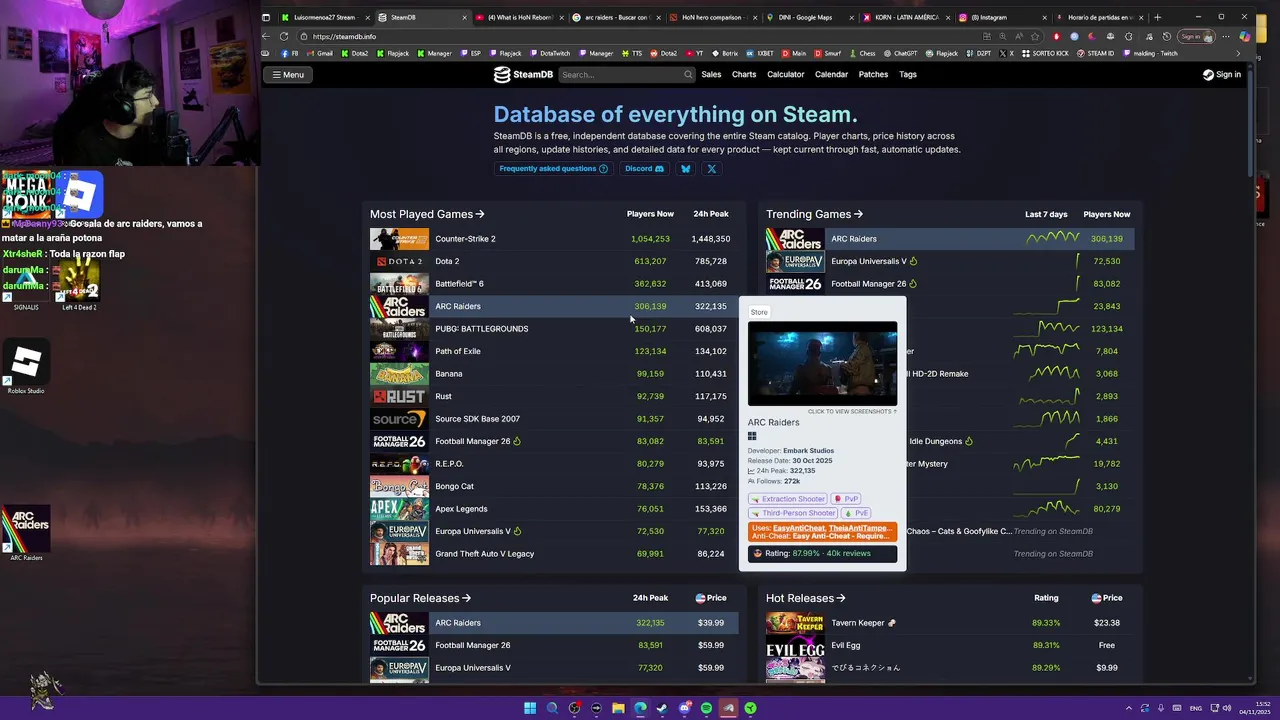Click the search magnifier icon in SteamDB search
1280x720 pixels.
[688, 74]
